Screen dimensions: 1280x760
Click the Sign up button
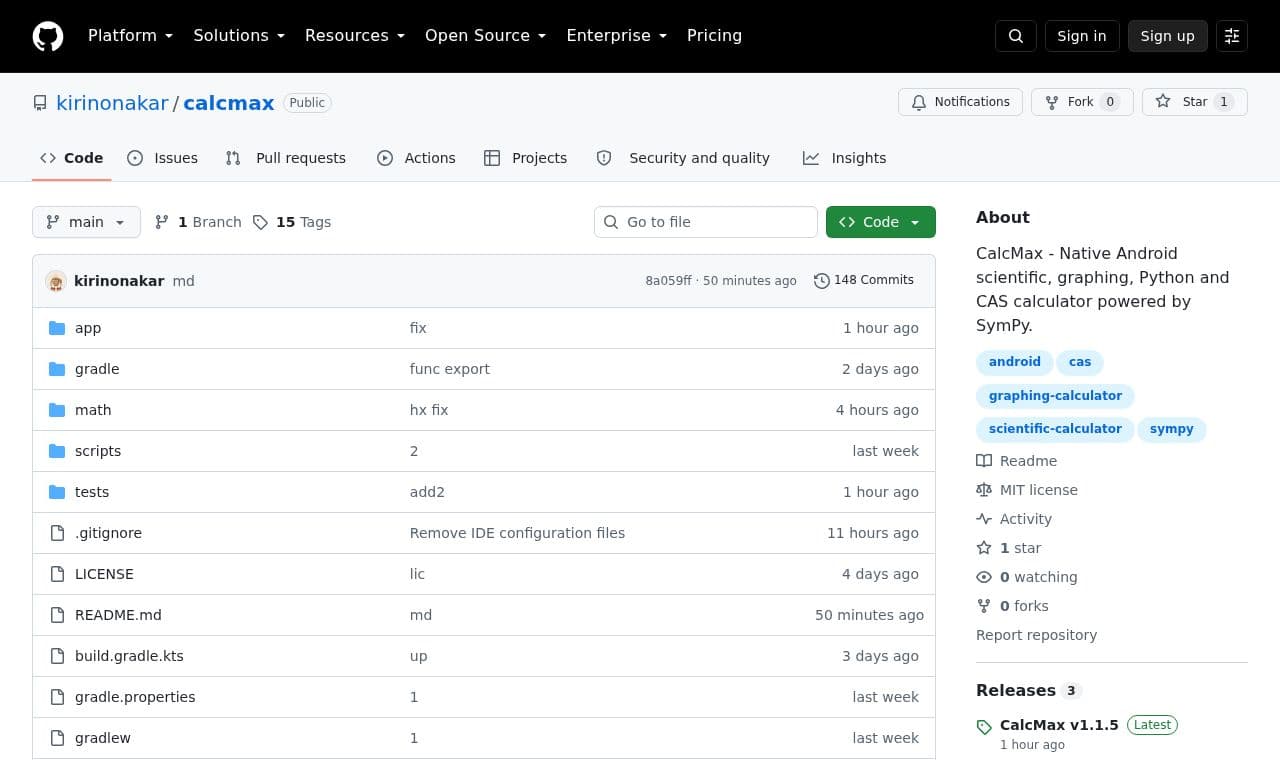1168,36
